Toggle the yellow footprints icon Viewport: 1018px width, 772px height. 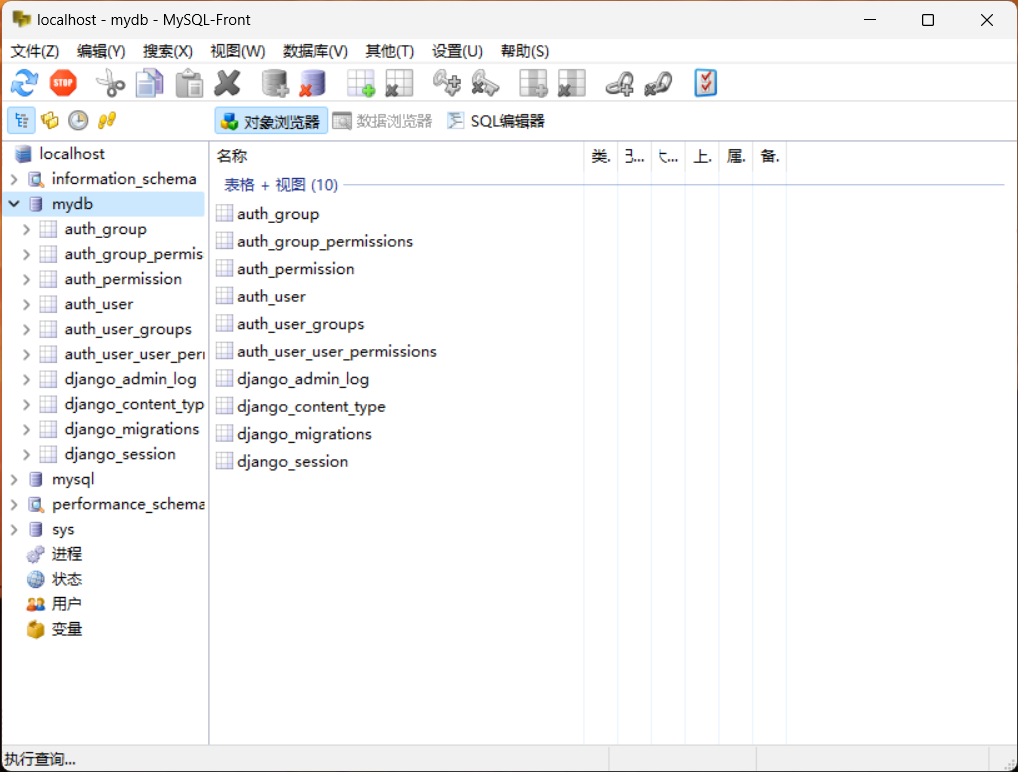107,121
